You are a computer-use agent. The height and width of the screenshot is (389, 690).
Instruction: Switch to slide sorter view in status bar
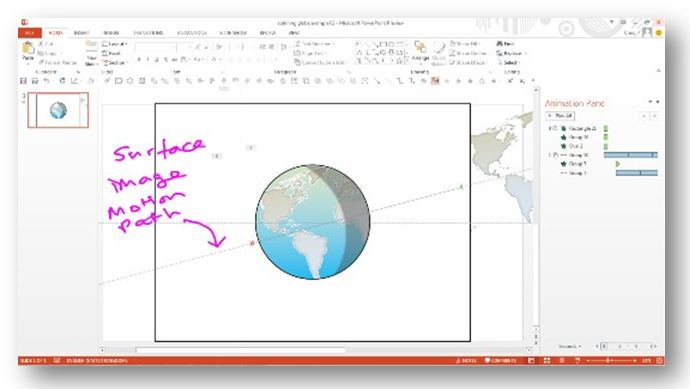pyautogui.click(x=547, y=360)
